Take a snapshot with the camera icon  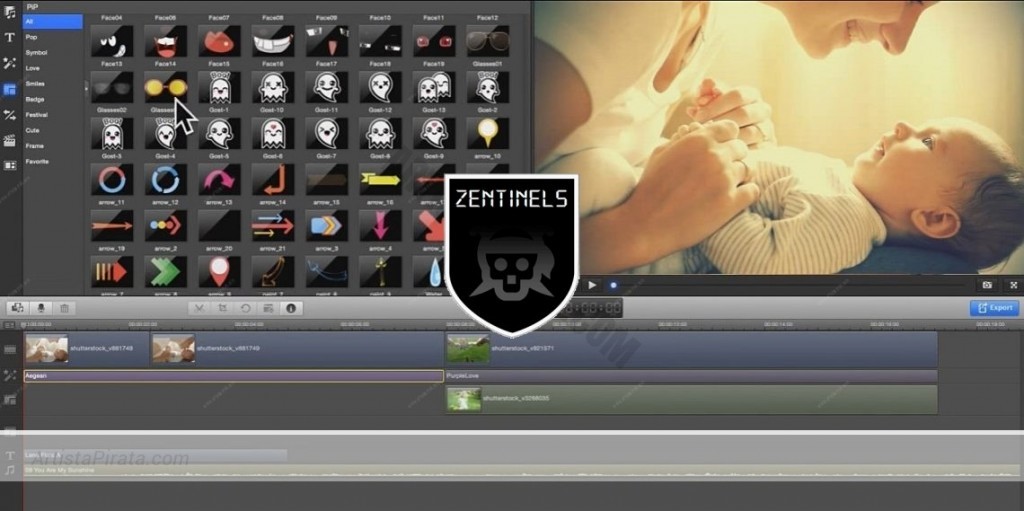(x=987, y=285)
